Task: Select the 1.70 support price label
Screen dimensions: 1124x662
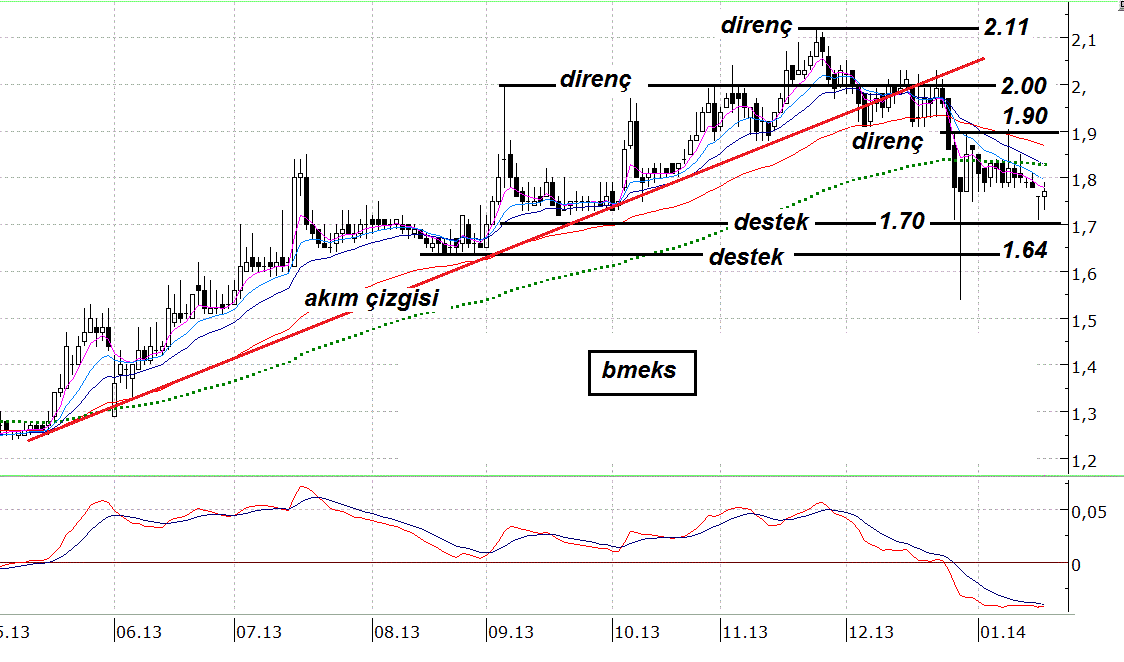Action: pyautogui.click(x=902, y=221)
